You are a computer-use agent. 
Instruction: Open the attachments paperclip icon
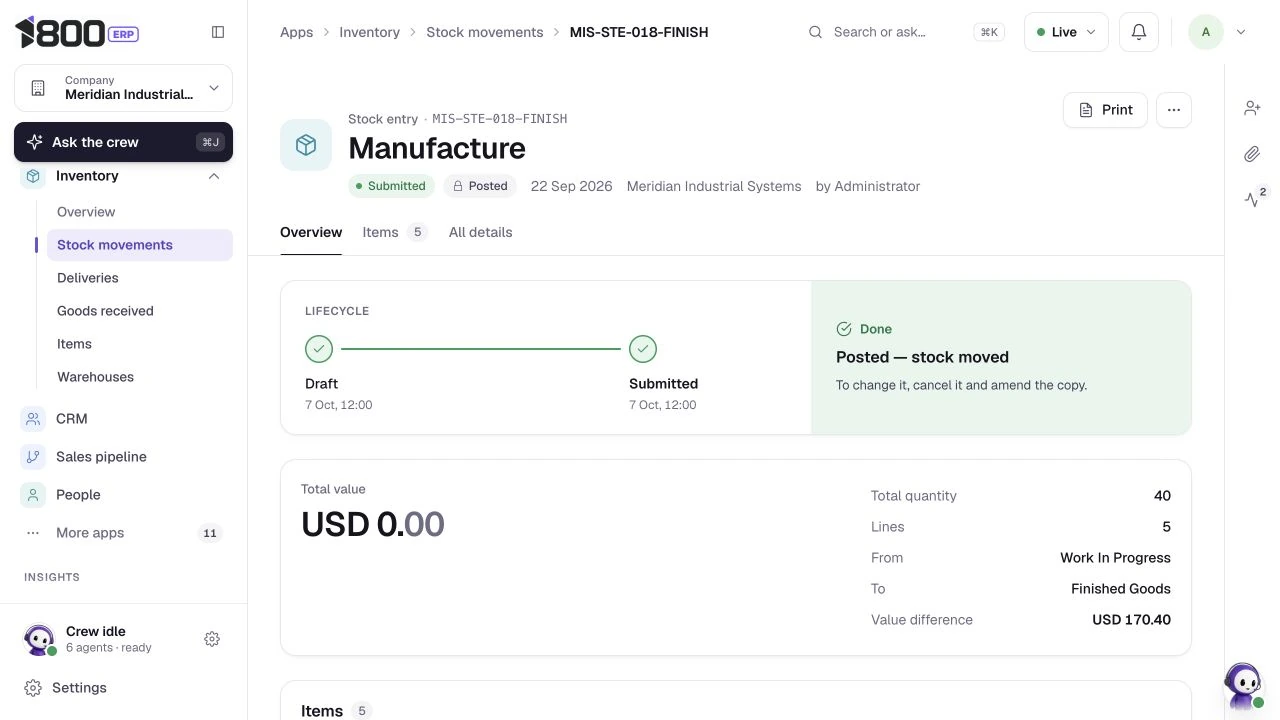pyautogui.click(x=1252, y=154)
